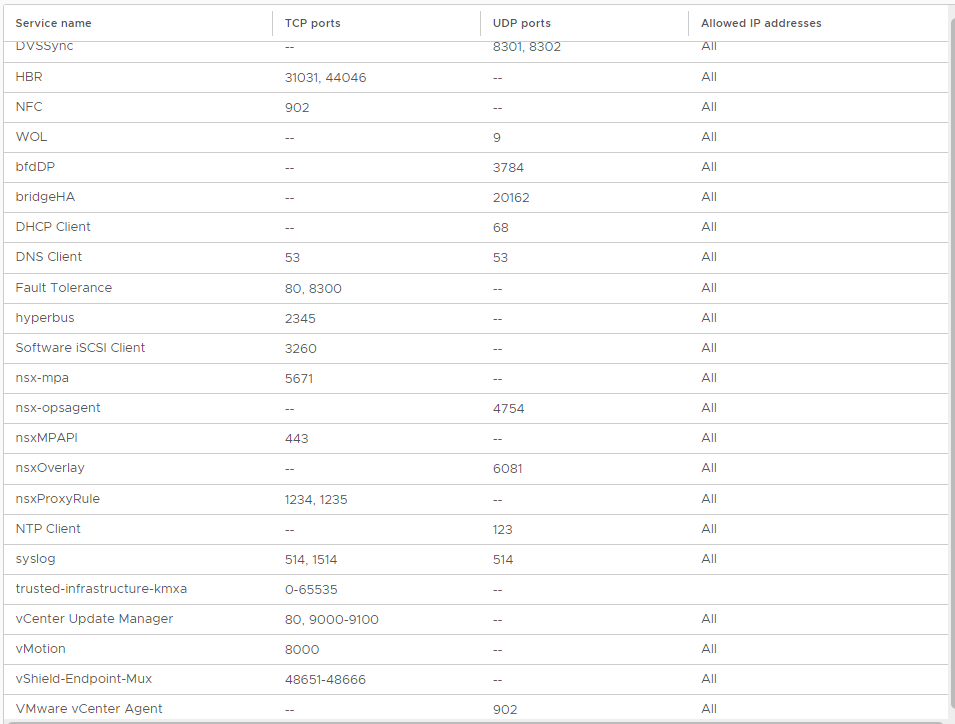Image resolution: width=955 pixels, height=724 pixels.
Task: Click Fault Tolerance service row
Action: click(x=476, y=288)
